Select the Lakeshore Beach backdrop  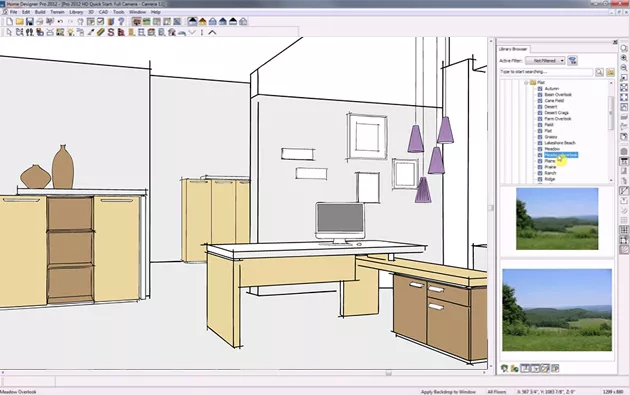560,143
